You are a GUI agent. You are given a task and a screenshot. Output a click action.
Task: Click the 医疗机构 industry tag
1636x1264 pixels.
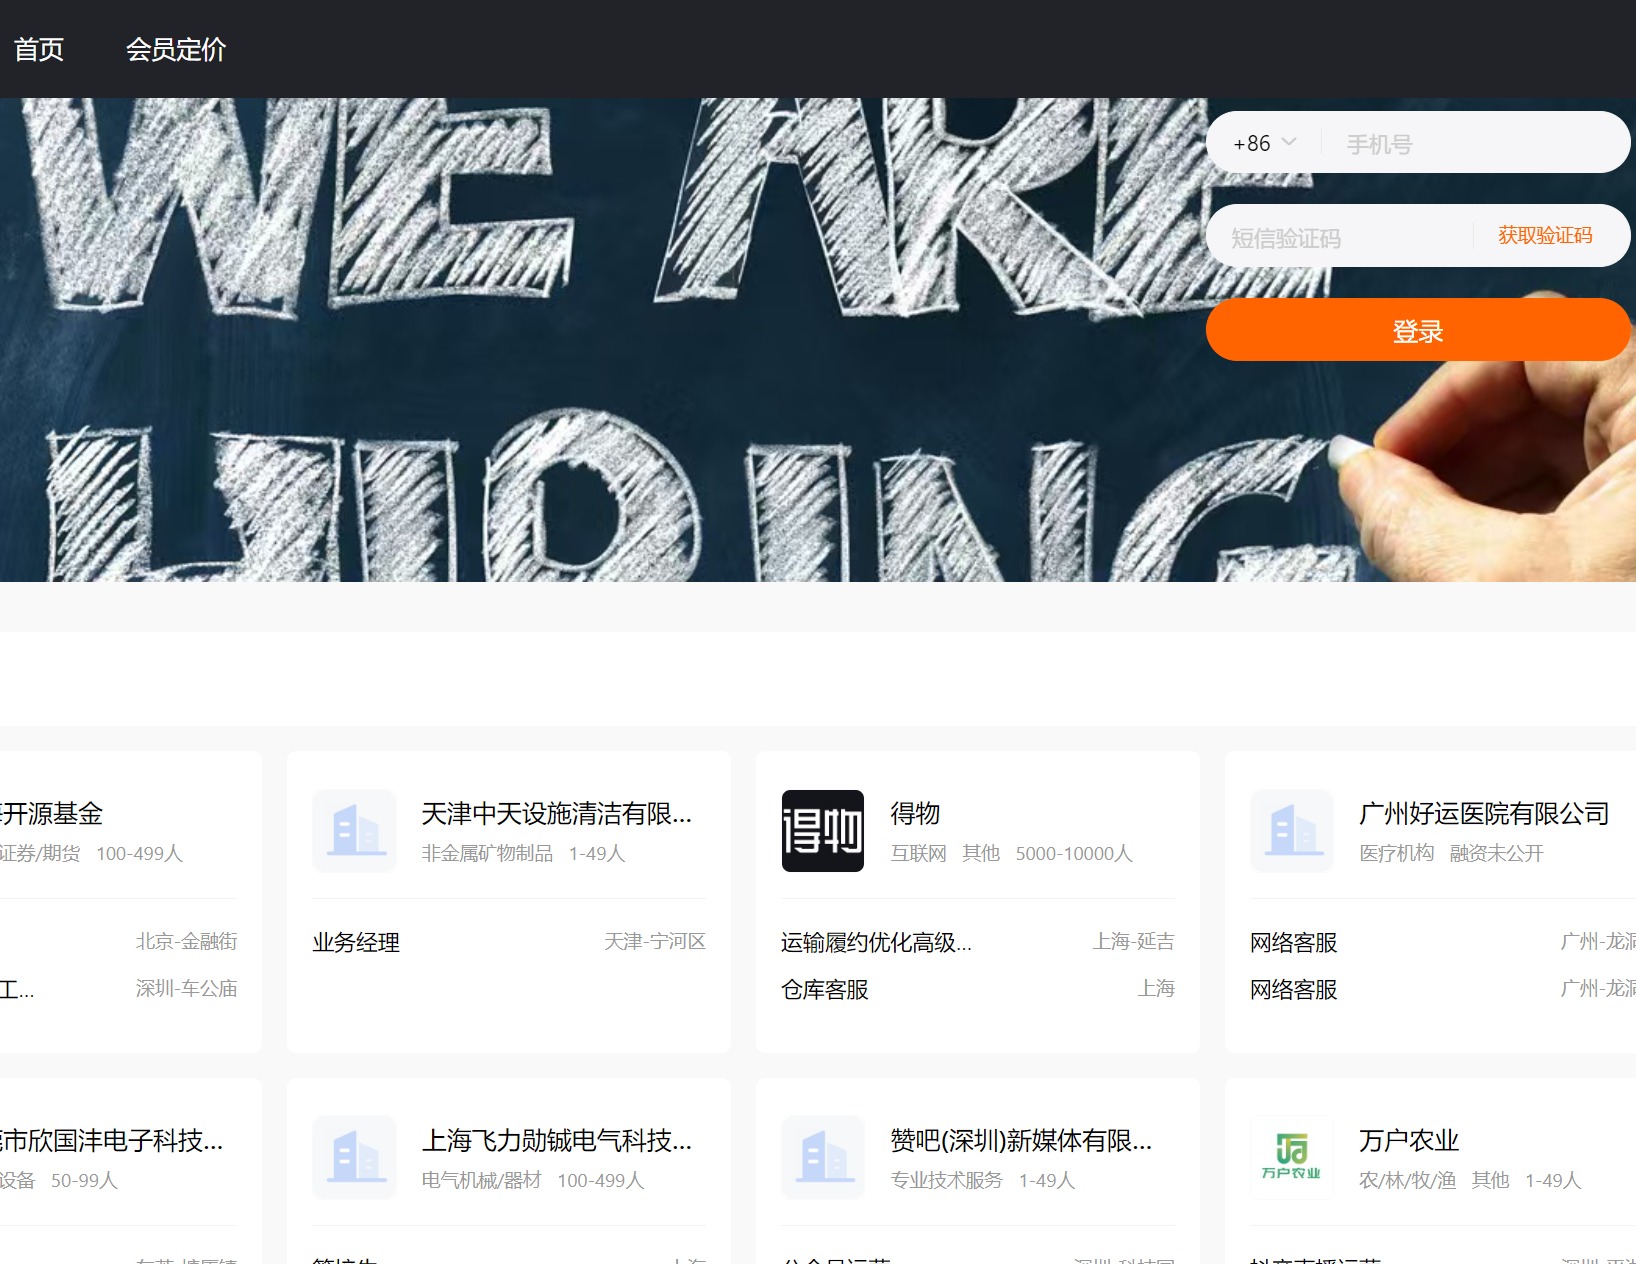1397,853
